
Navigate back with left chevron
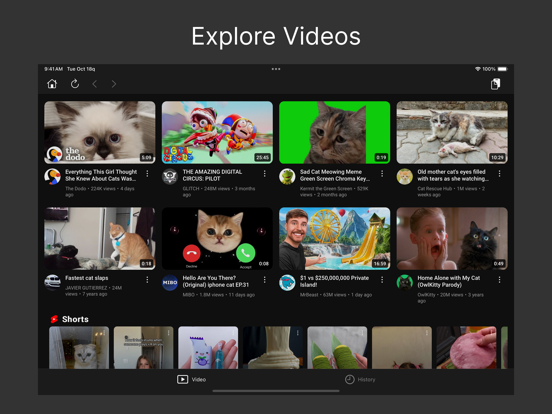[94, 84]
